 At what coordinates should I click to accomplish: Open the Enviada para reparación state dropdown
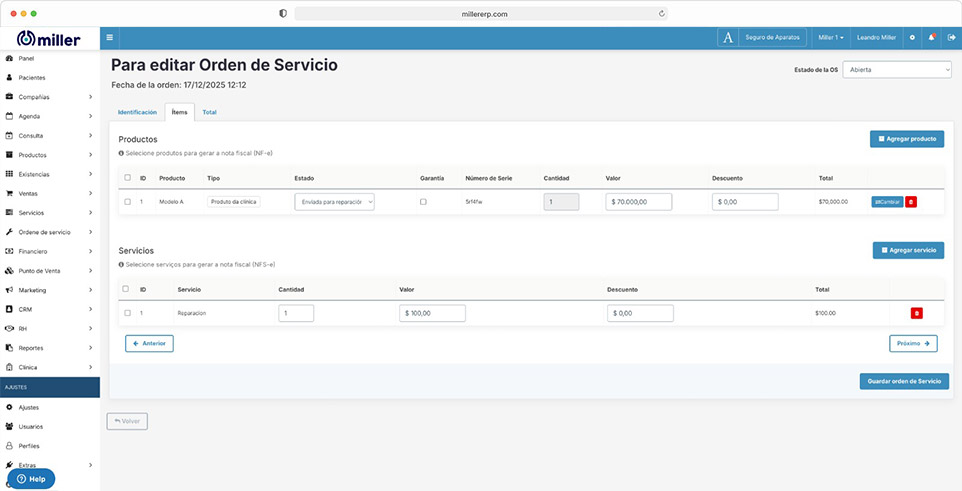click(x=334, y=202)
